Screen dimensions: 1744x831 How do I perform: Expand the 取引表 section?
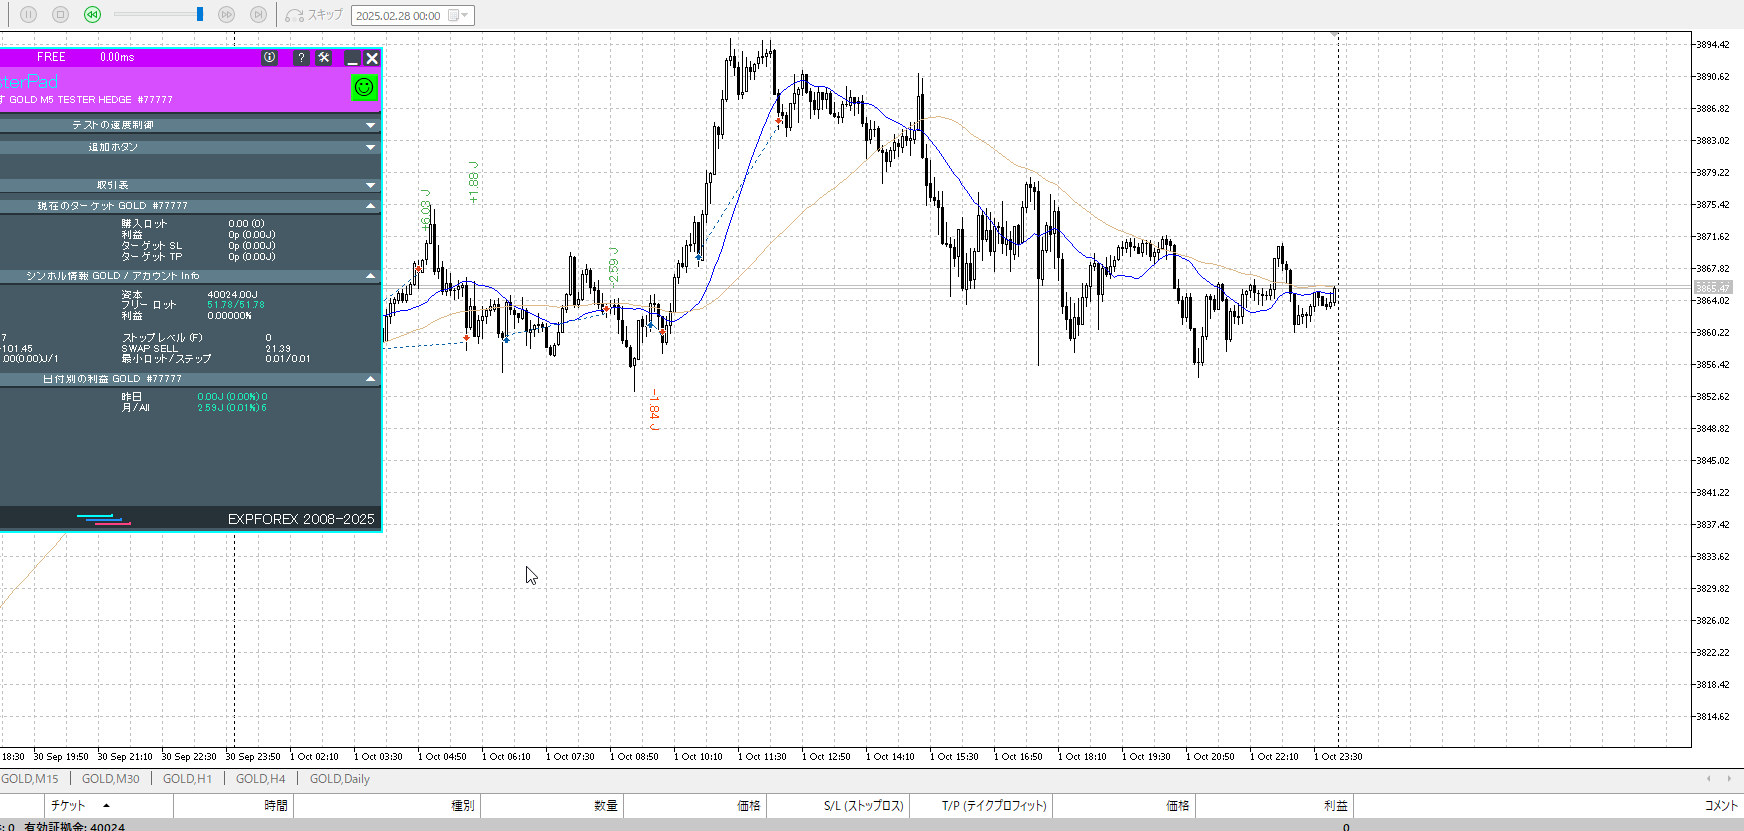(371, 185)
